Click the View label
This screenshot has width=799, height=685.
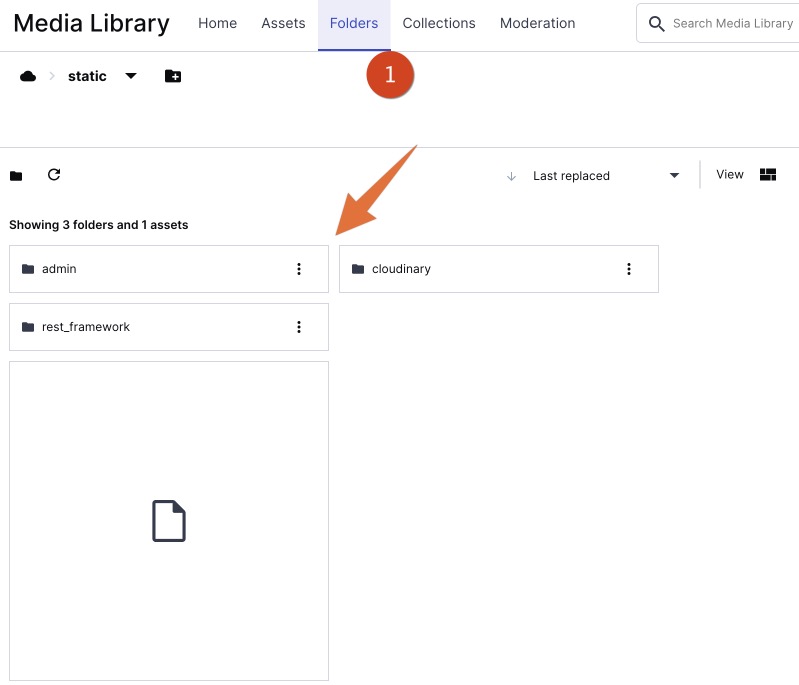730,175
